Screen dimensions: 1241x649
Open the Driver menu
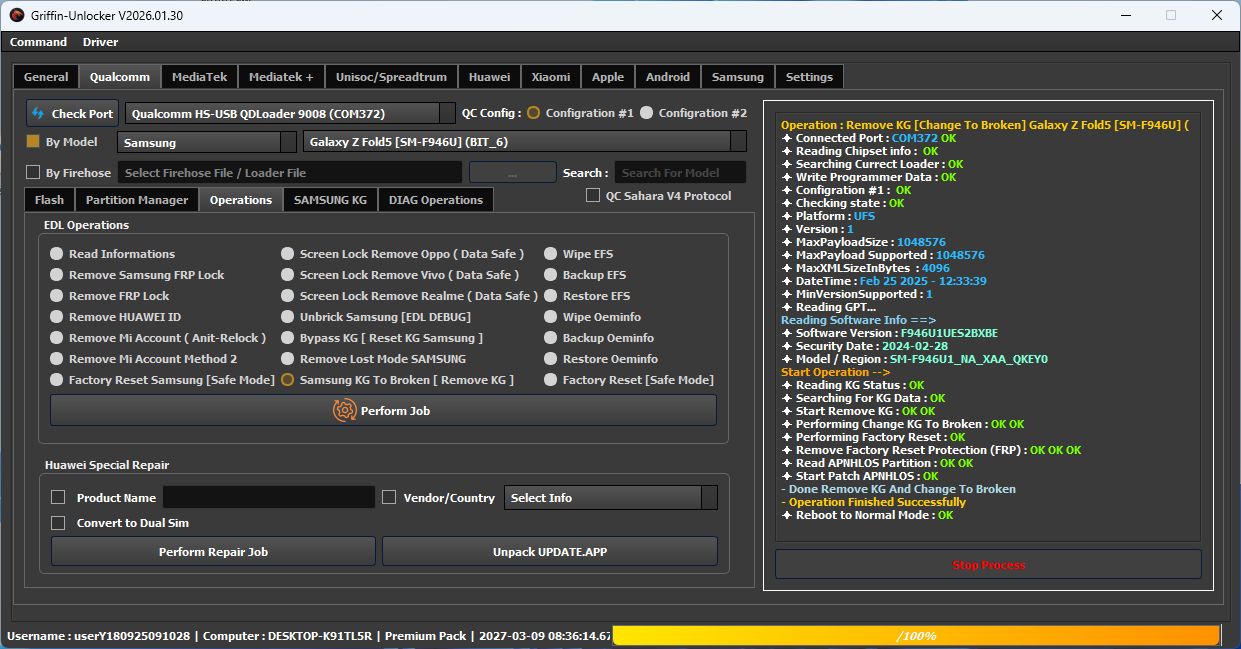coord(100,42)
